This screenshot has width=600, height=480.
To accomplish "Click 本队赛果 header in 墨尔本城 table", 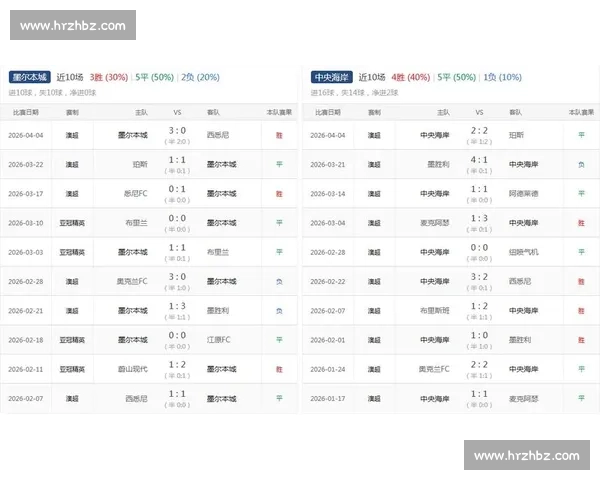I will click(x=279, y=112).
